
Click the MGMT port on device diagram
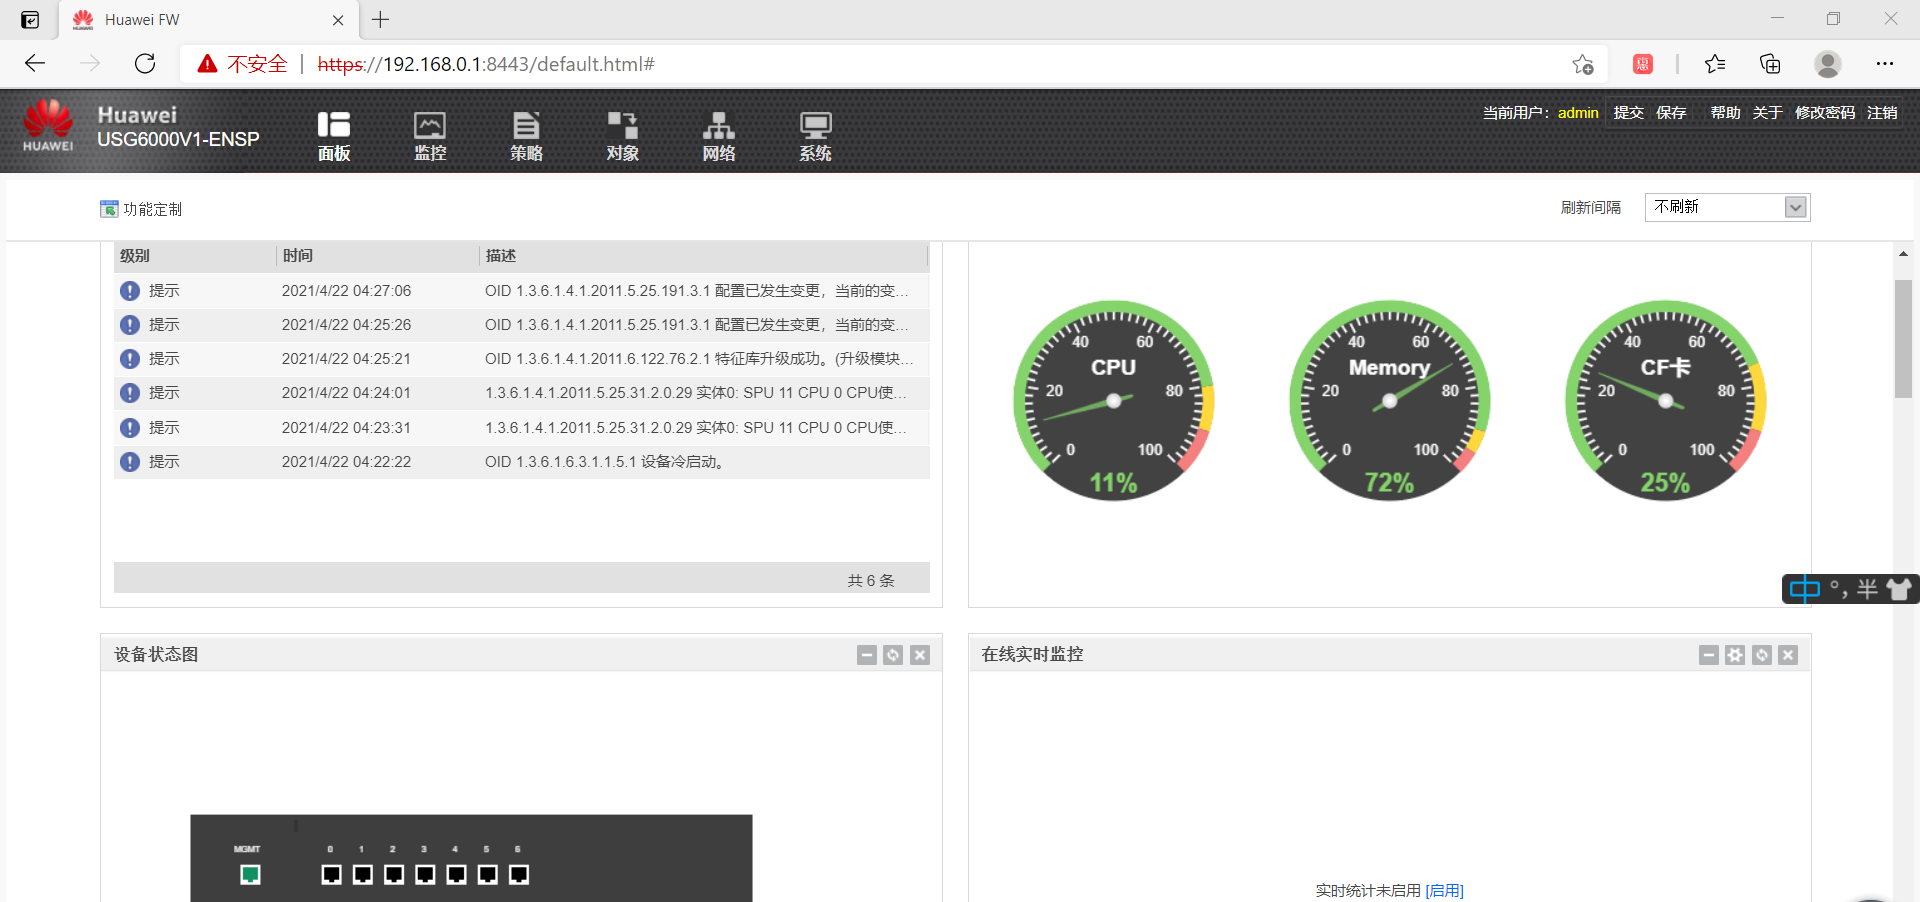(x=250, y=875)
